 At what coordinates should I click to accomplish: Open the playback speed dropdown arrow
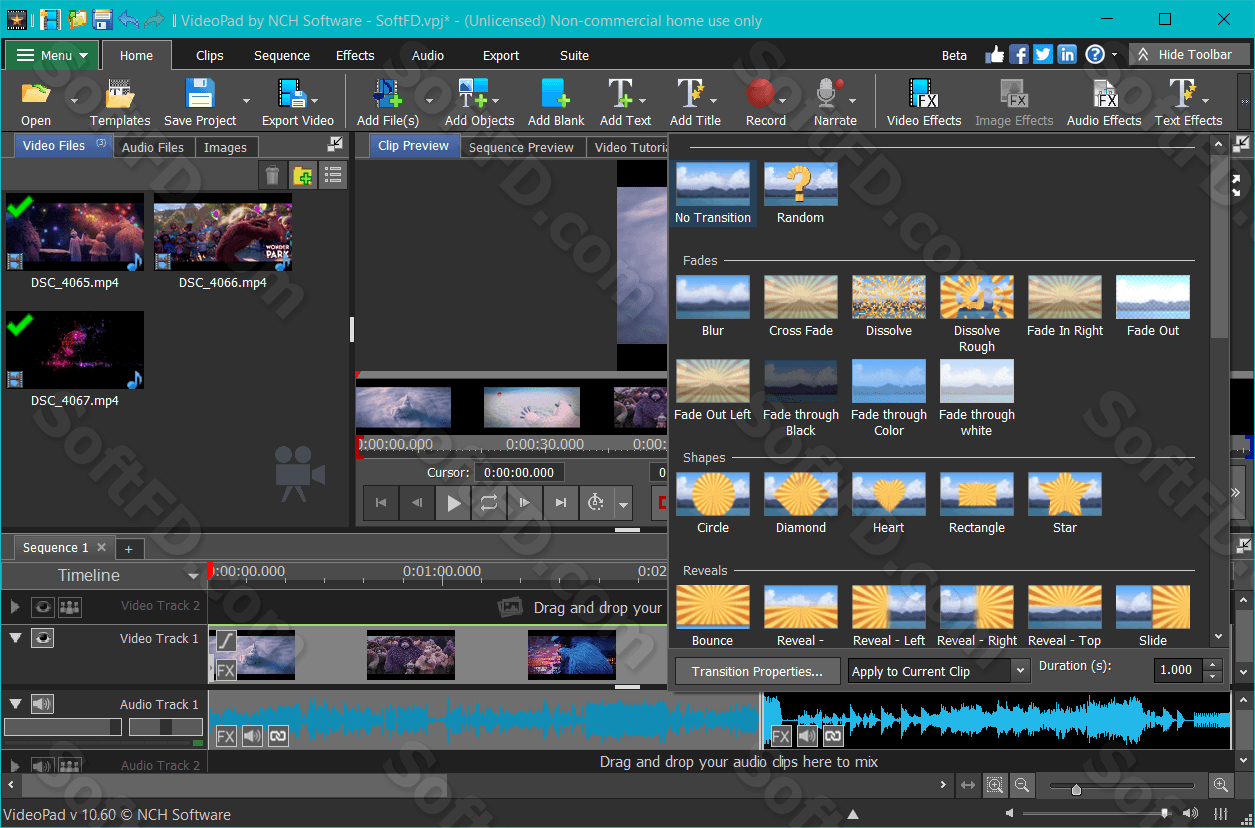point(623,503)
